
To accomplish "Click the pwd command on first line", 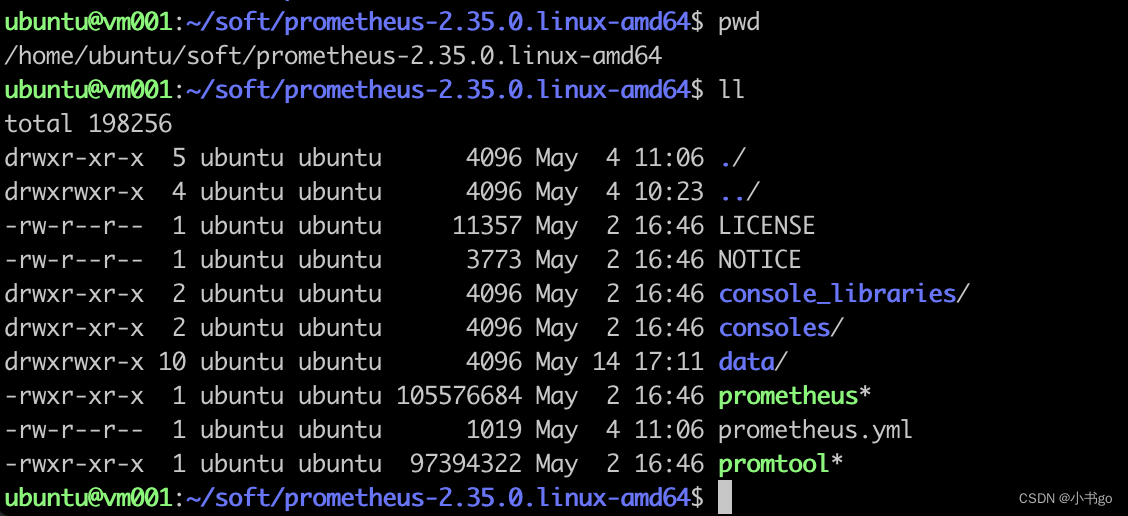I will [x=739, y=21].
